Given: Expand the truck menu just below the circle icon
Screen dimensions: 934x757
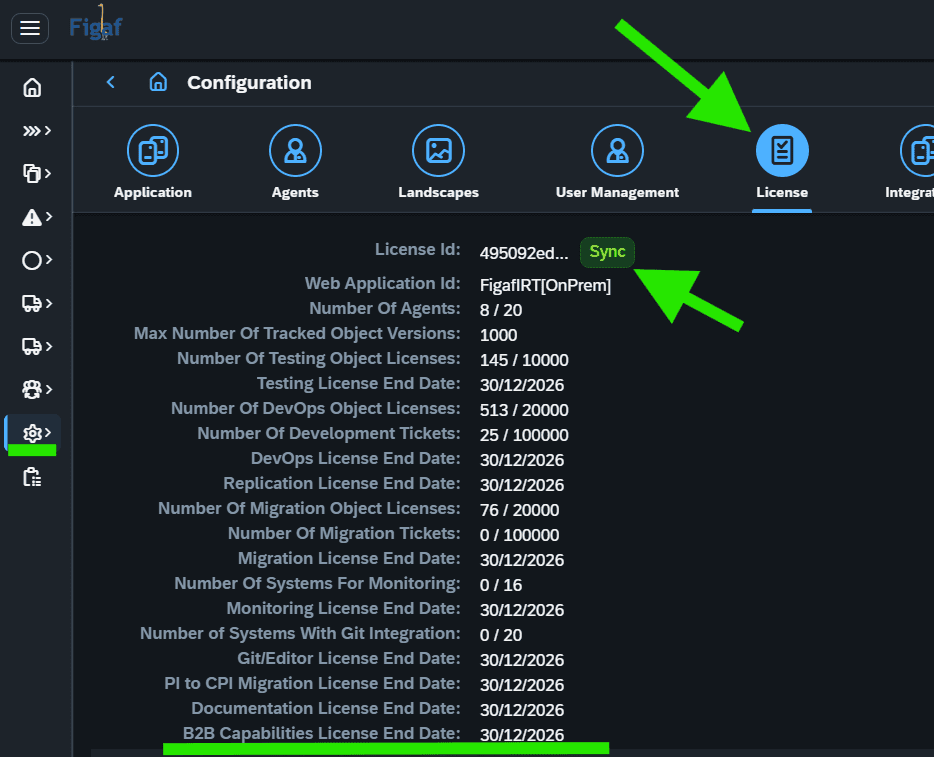Looking at the screenshot, I should click(x=36, y=303).
